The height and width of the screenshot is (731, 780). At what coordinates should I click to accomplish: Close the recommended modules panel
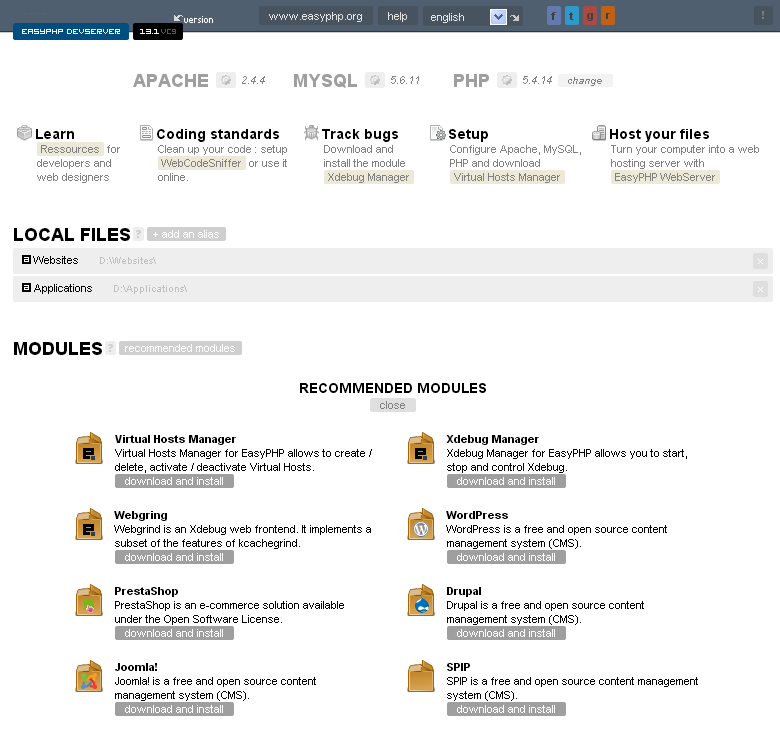(x=392, y=405)
